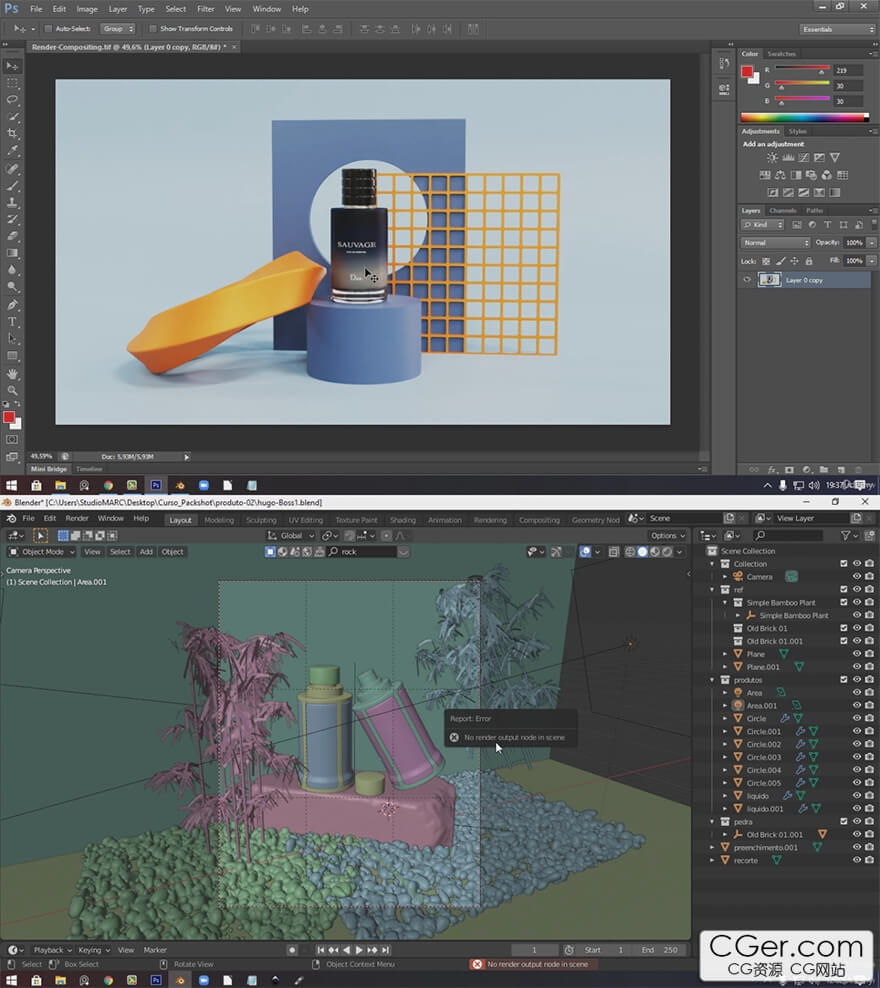
Task: Click the color spectrum ramp bar
Action: click(804, 117)
